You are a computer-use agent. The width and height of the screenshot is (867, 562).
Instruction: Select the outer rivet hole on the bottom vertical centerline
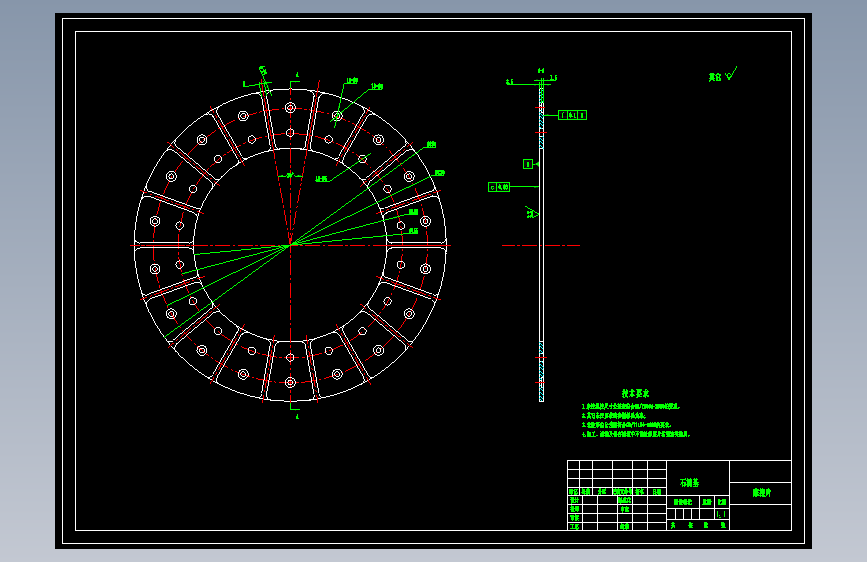click(290, 382)
